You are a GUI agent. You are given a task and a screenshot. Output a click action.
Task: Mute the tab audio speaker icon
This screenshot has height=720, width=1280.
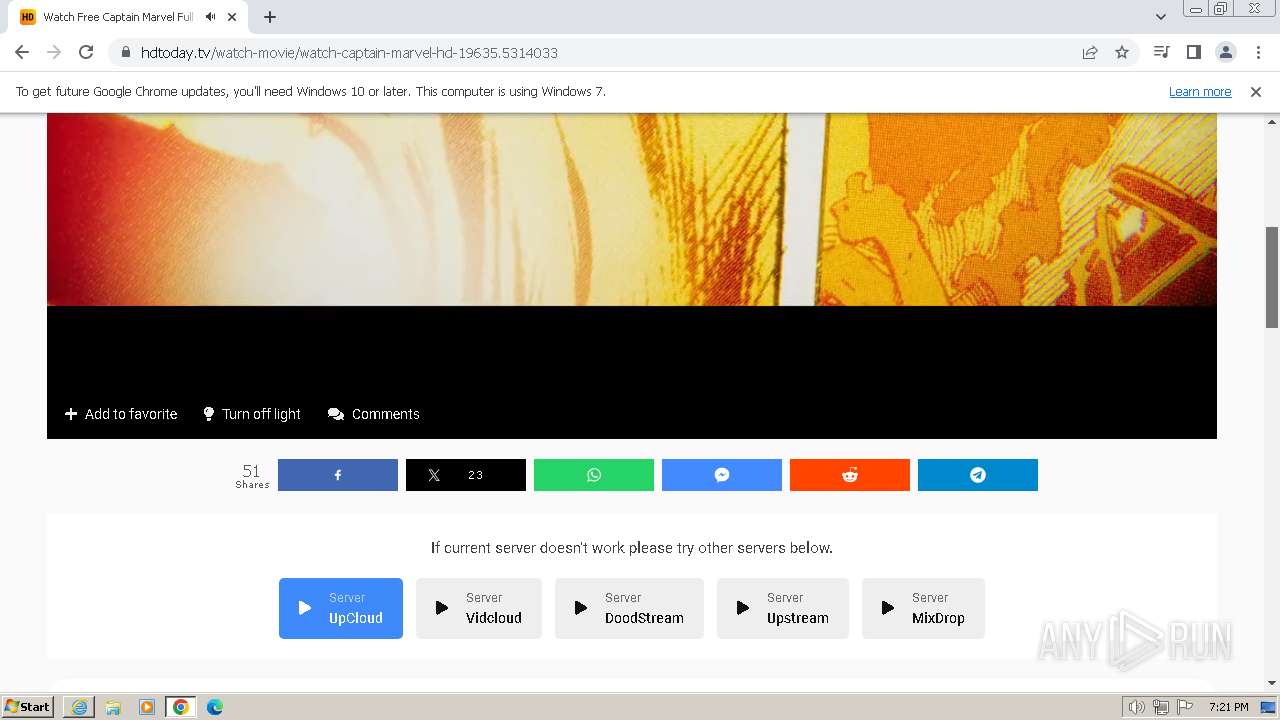[211, 17]
